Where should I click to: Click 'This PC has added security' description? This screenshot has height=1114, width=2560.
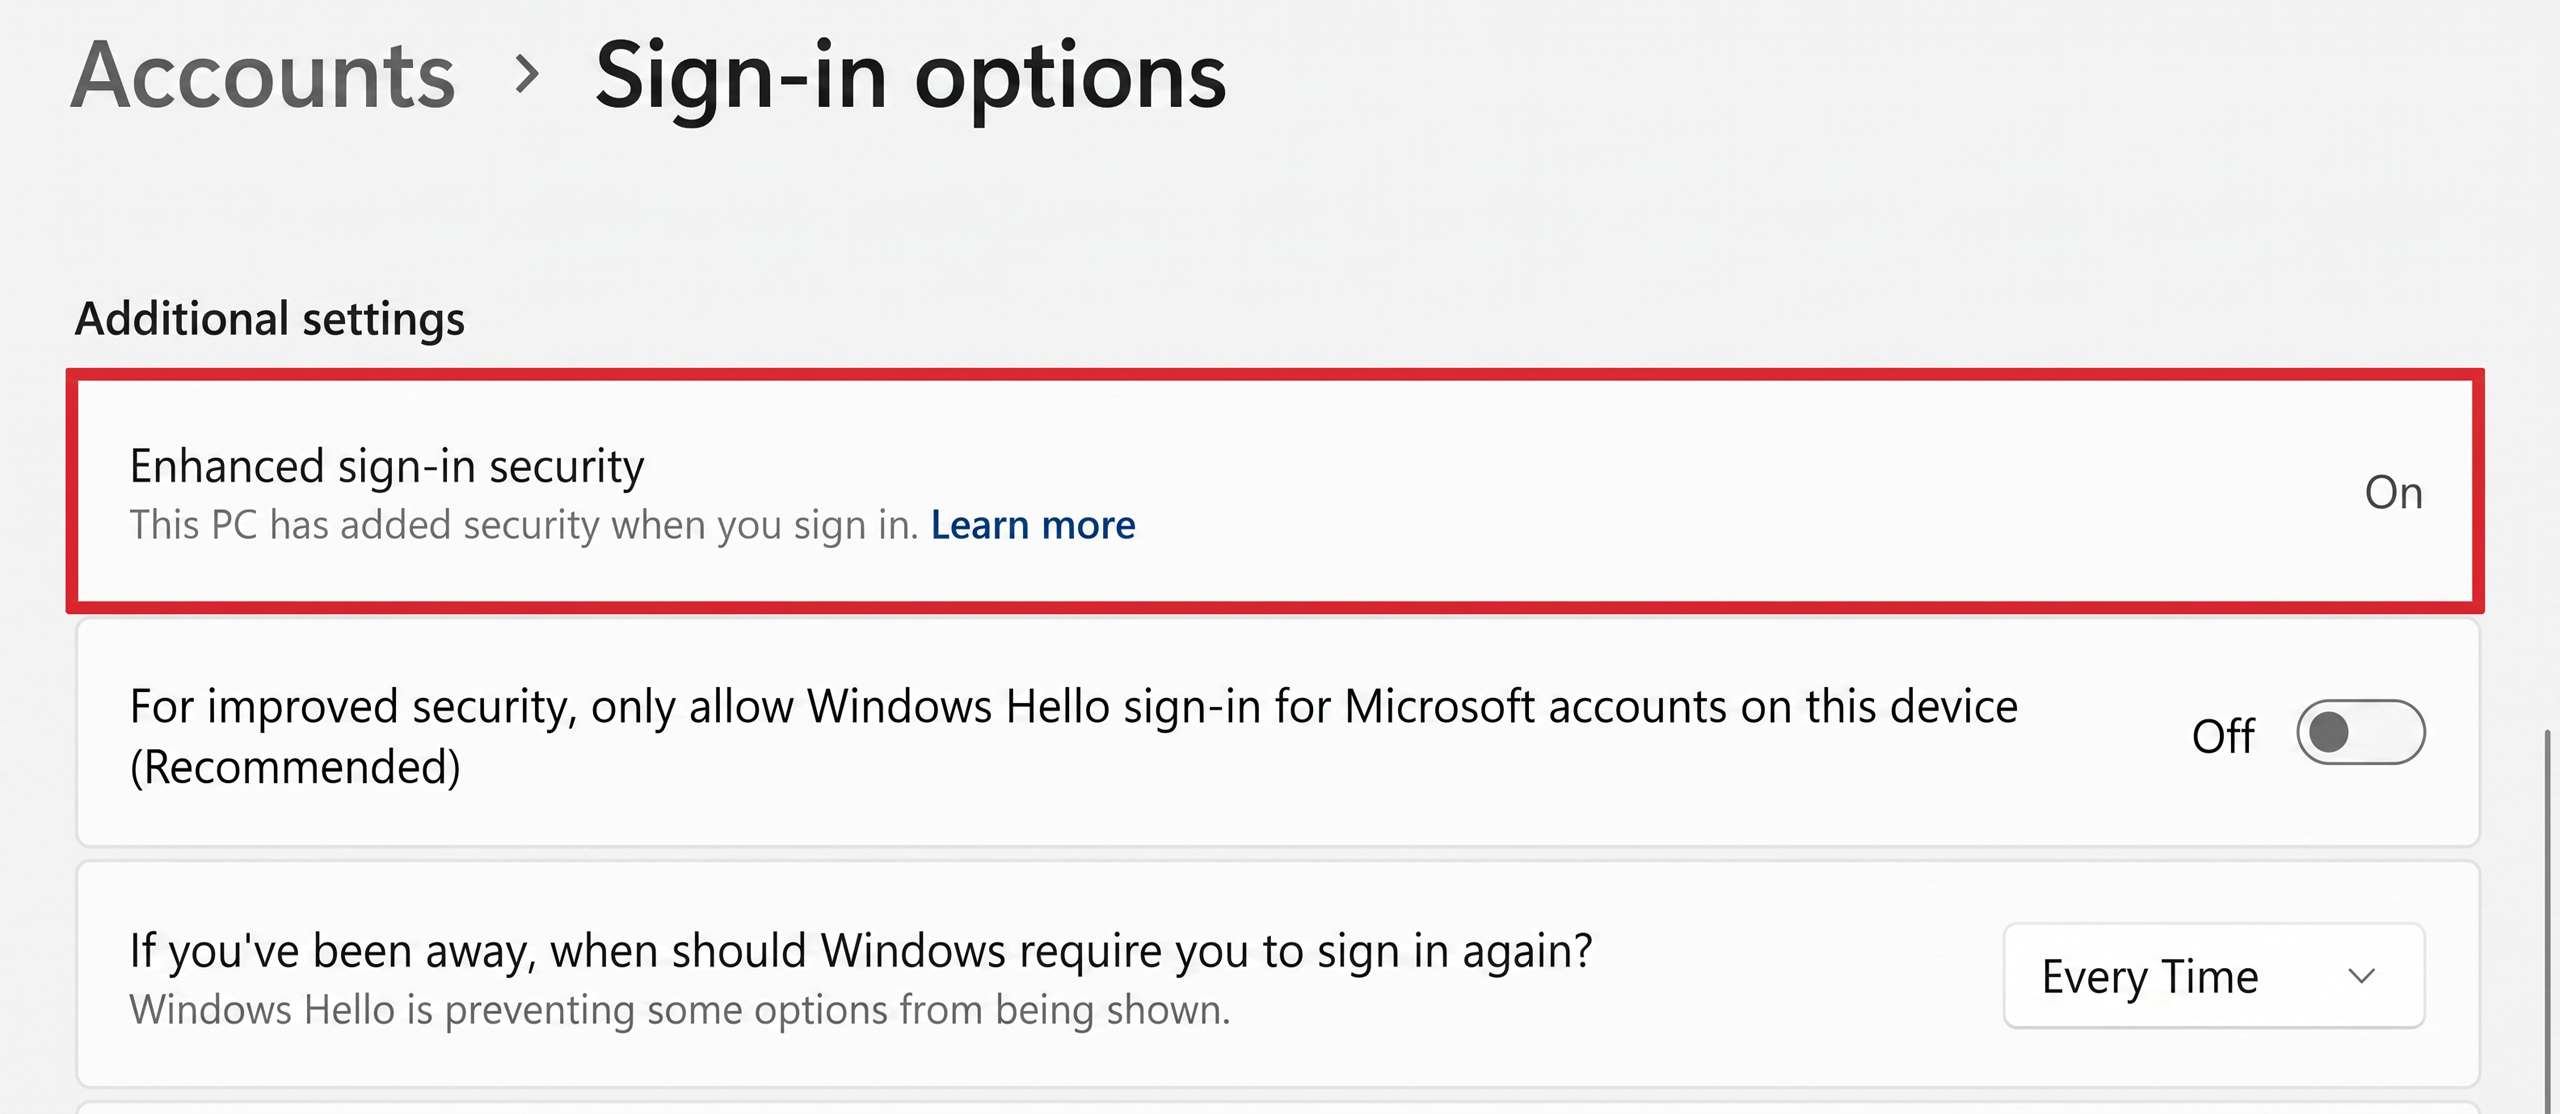click(523, 525)
